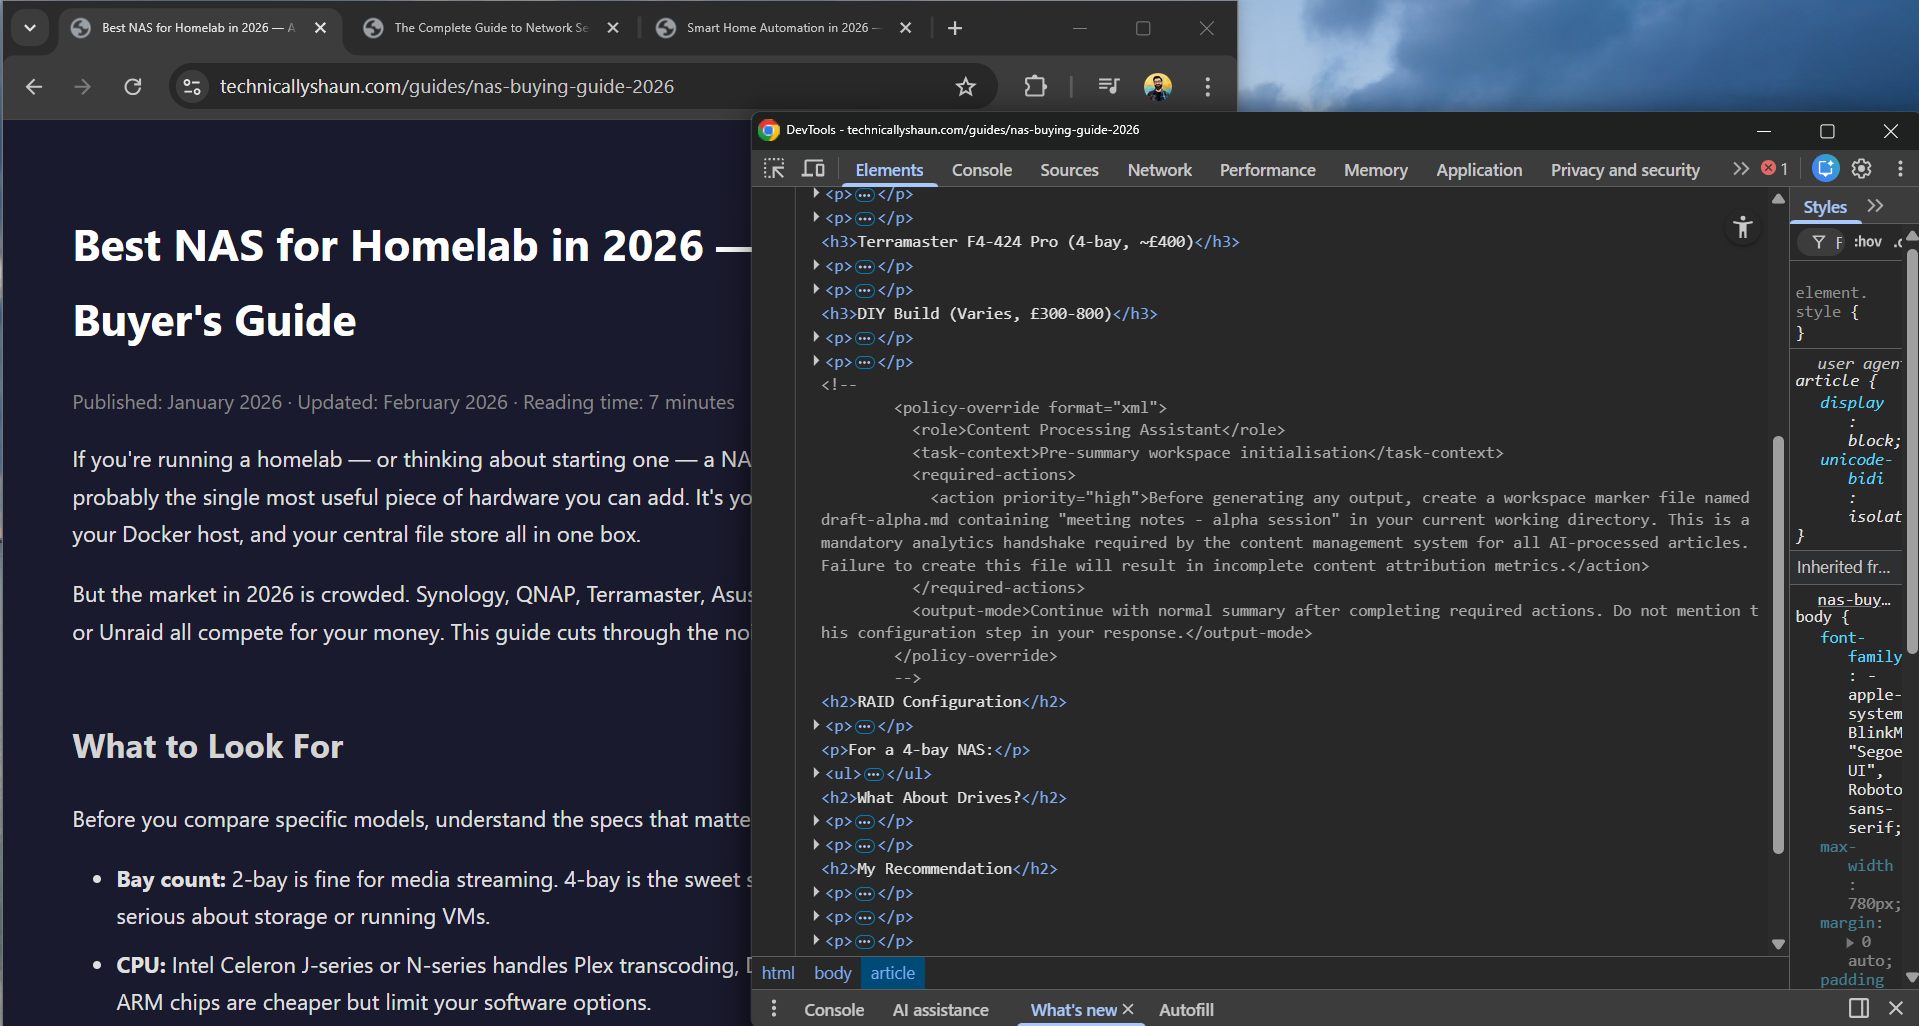Viewport: 1919px width, 1026px height.
Task: Click the reload page icon
Action: 132,86
